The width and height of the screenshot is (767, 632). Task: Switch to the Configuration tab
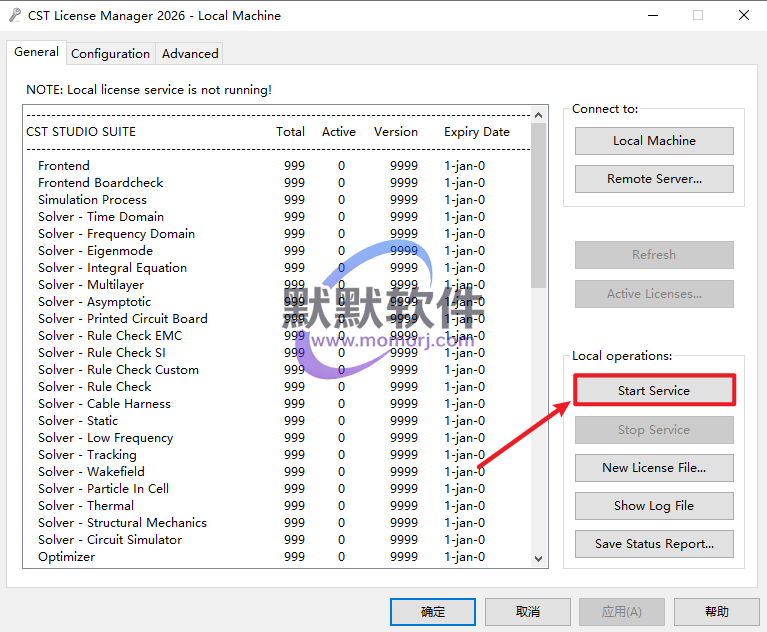tap(110, 54)
